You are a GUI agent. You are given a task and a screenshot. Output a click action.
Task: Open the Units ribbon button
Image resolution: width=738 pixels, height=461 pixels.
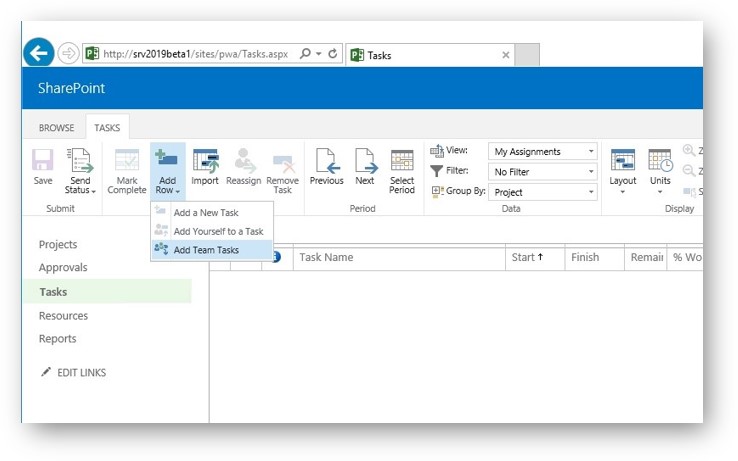[x=660, y=171]
